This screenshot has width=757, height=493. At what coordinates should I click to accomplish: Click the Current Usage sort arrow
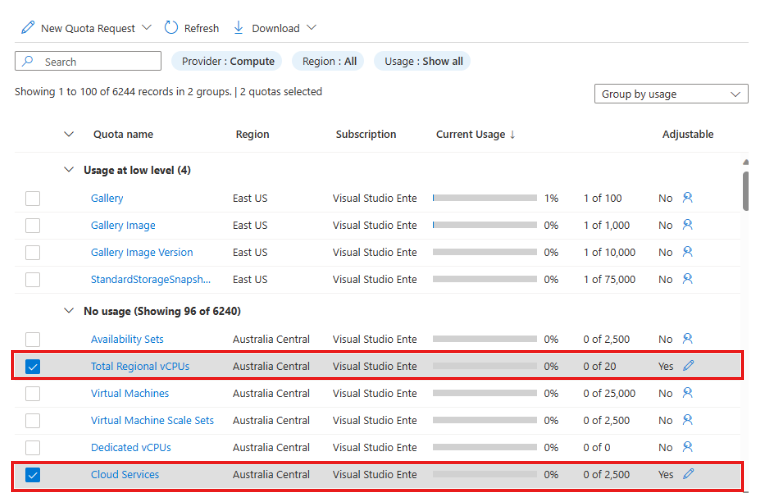[513, 135]
